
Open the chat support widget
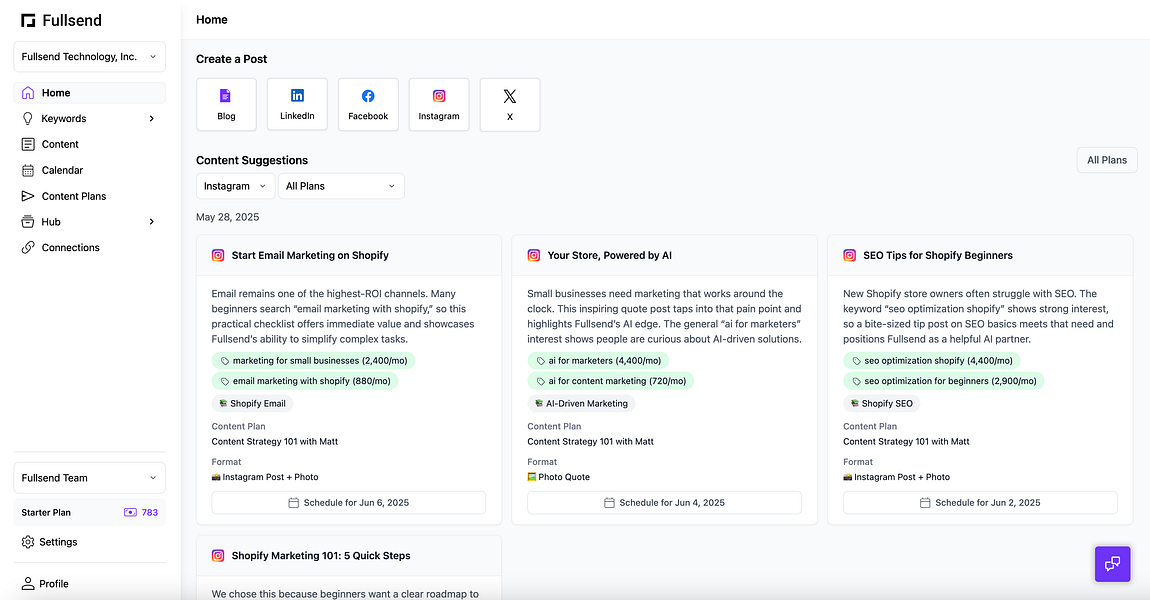[x=1113, y=564]
